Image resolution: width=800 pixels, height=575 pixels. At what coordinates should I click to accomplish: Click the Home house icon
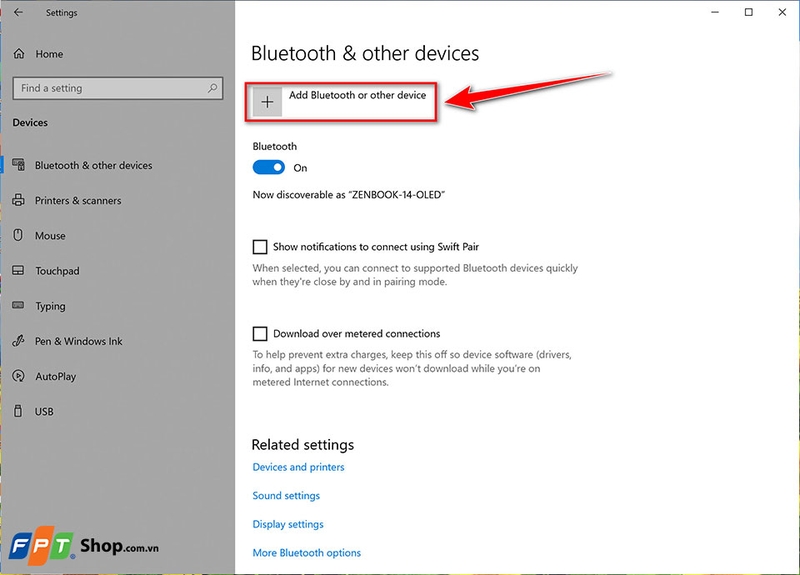(19, 54)
